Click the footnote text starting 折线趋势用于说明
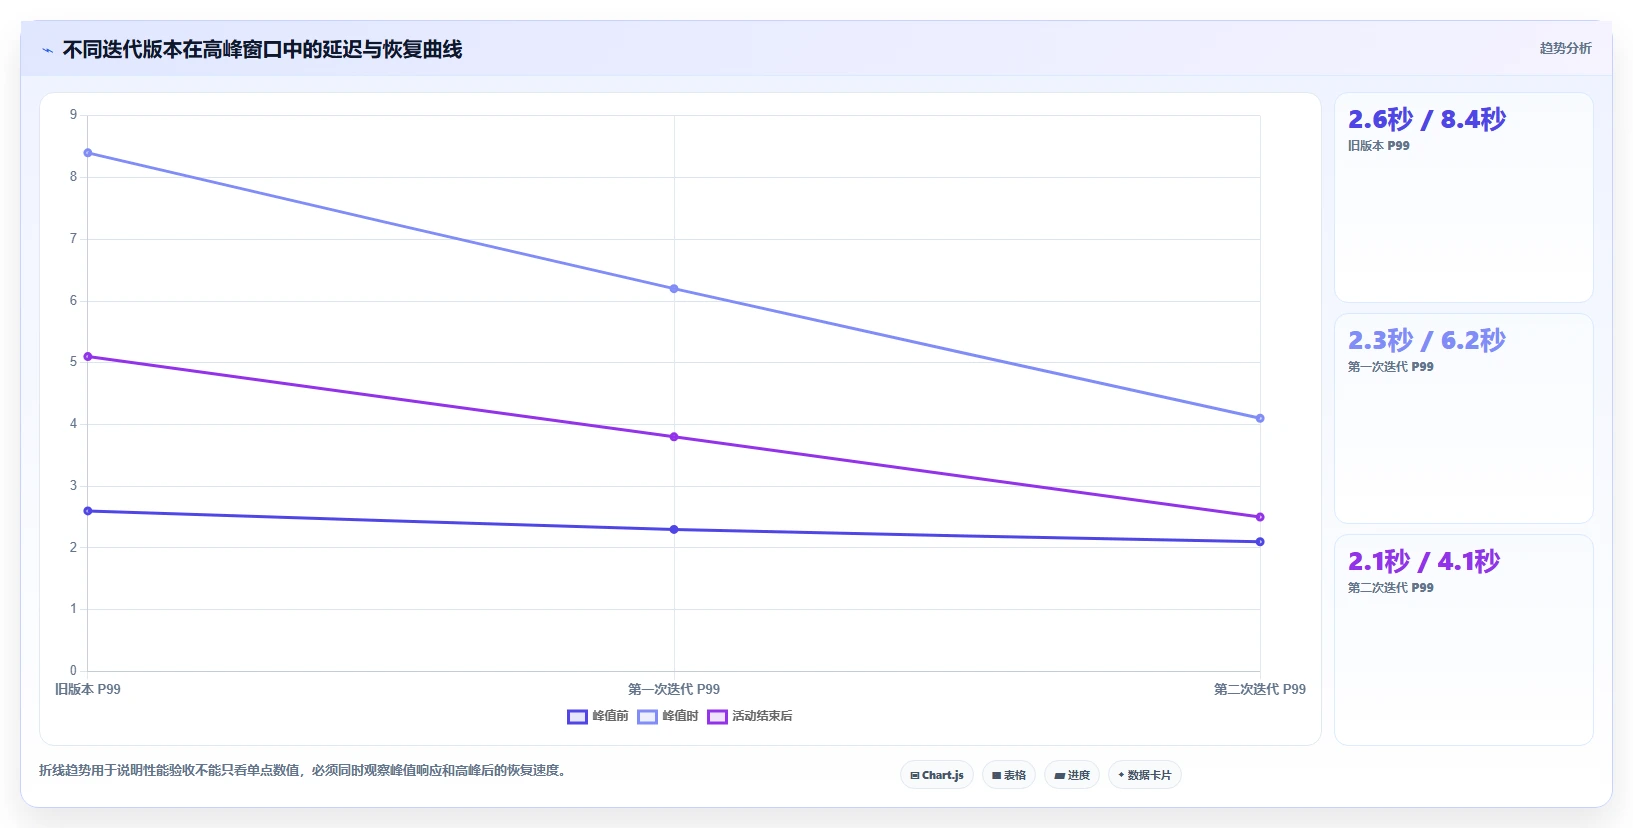 click(x=305, y=770)
